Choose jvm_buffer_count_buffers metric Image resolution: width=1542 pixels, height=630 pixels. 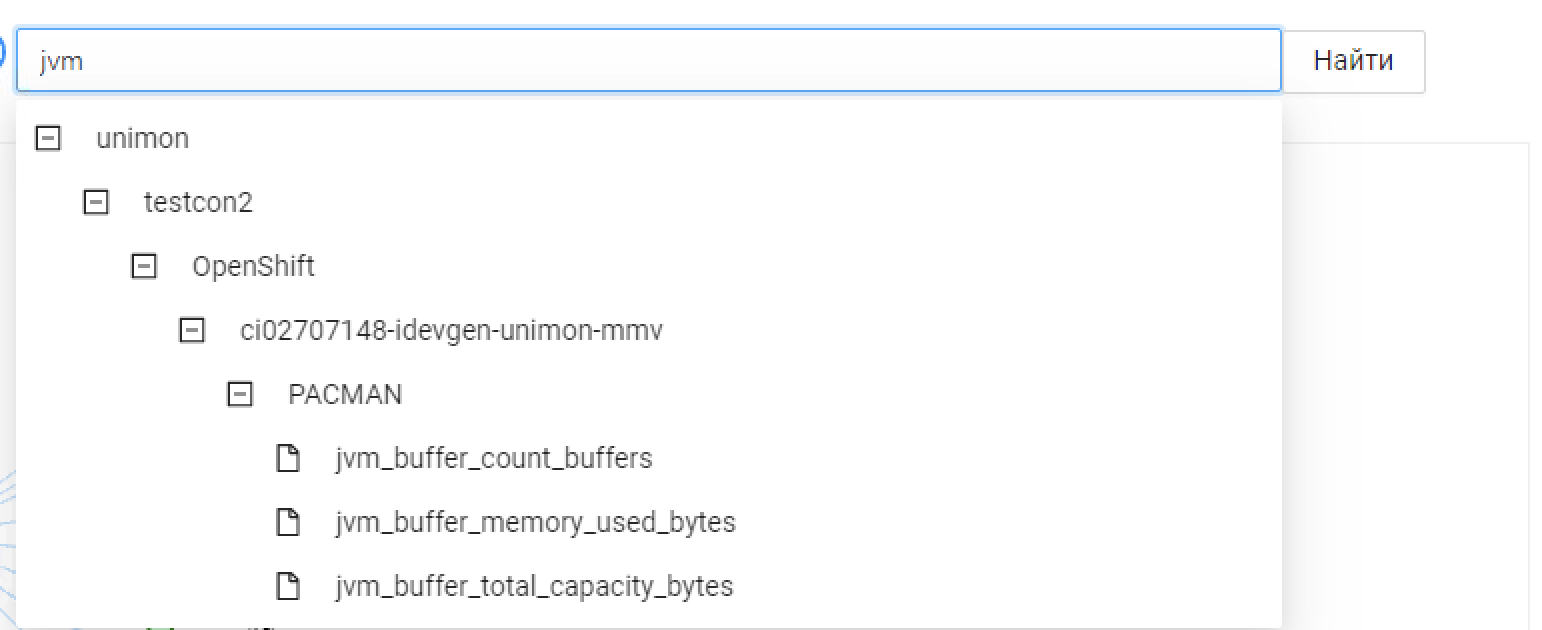pyautogui.click(x=494, y=458)
